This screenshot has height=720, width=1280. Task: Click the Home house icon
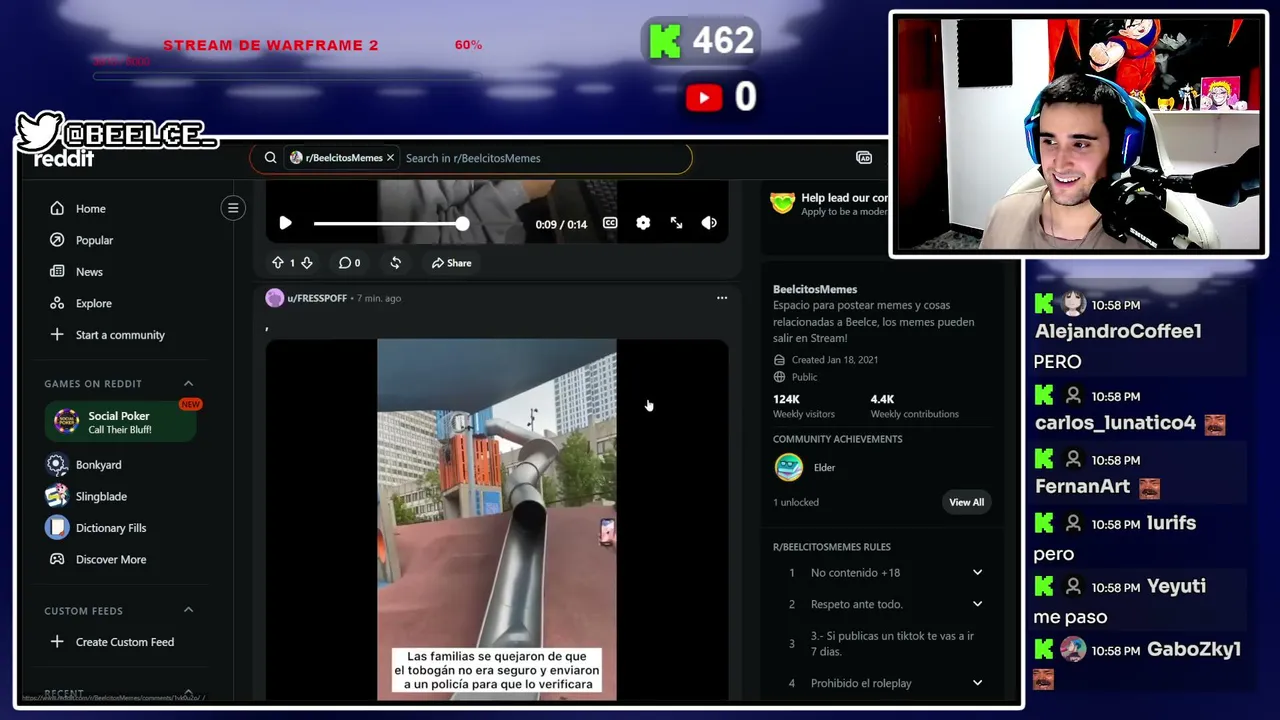coord(57,209)
